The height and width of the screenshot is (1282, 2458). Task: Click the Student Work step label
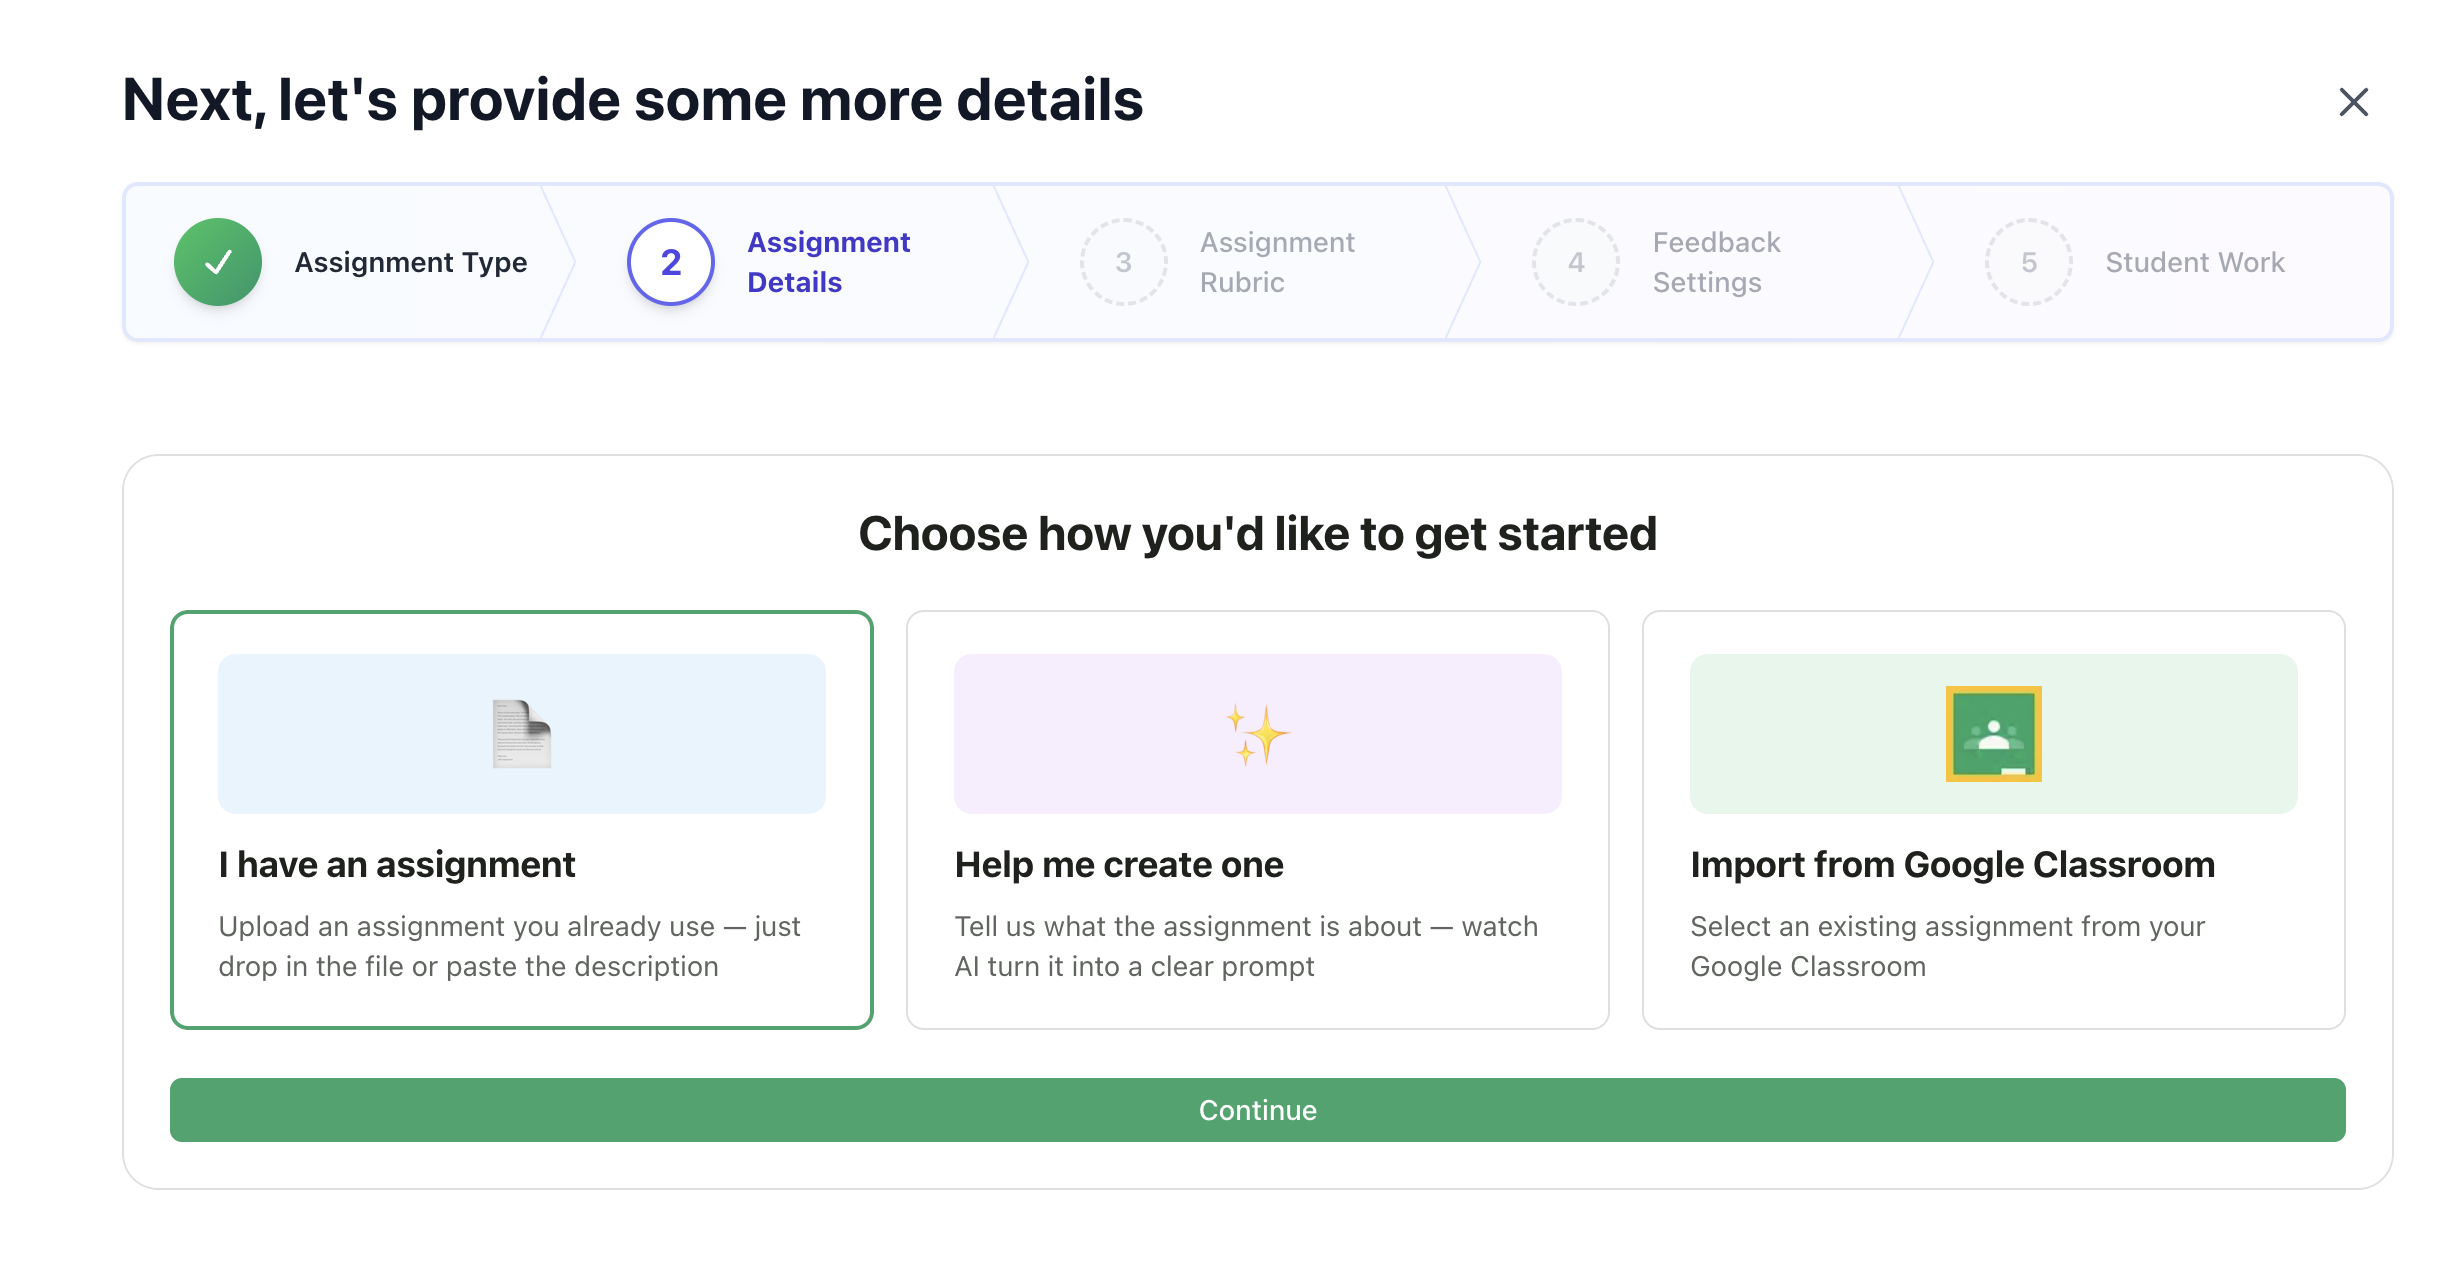pyautogui.click(x=2194, y=261)
